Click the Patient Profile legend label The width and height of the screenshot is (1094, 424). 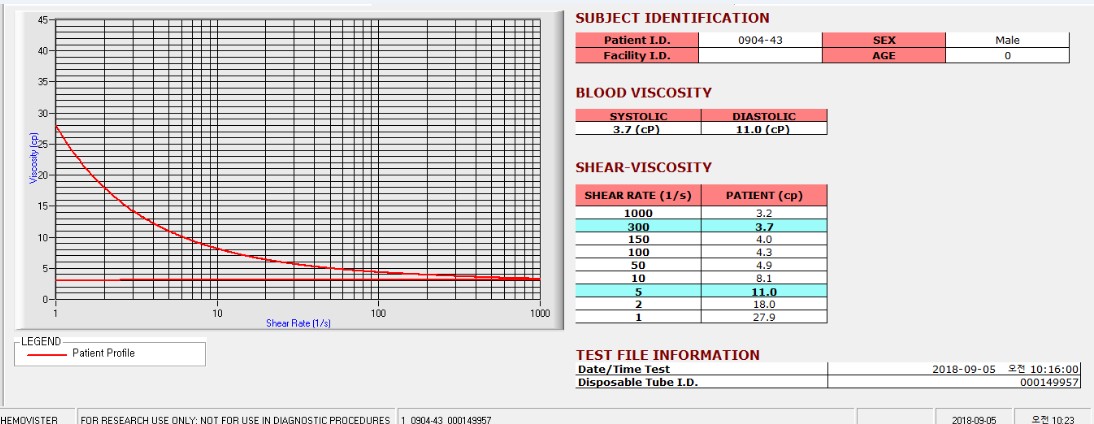click(103, 354)
